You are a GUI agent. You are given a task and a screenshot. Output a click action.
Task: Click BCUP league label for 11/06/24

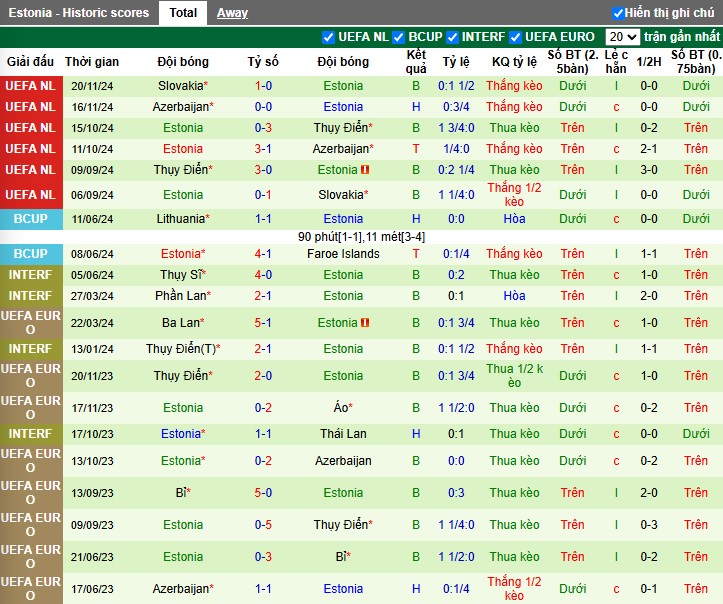(30, 219)
